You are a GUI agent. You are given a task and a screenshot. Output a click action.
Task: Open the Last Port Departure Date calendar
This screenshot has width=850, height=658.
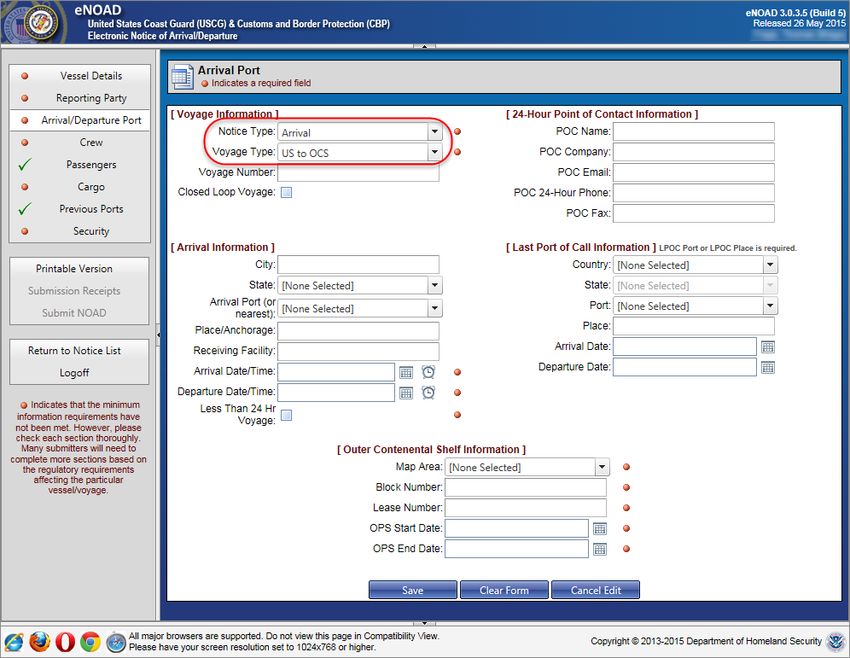pos(768,367)
